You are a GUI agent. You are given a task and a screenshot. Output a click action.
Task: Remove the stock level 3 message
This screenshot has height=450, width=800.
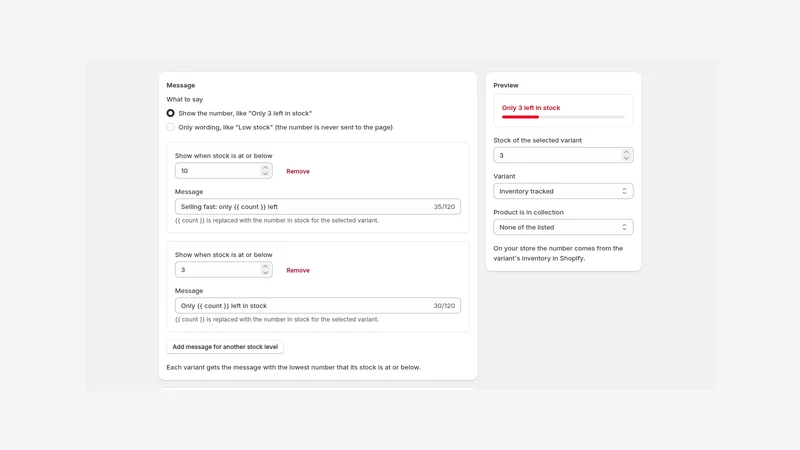[x=298, y=270]
